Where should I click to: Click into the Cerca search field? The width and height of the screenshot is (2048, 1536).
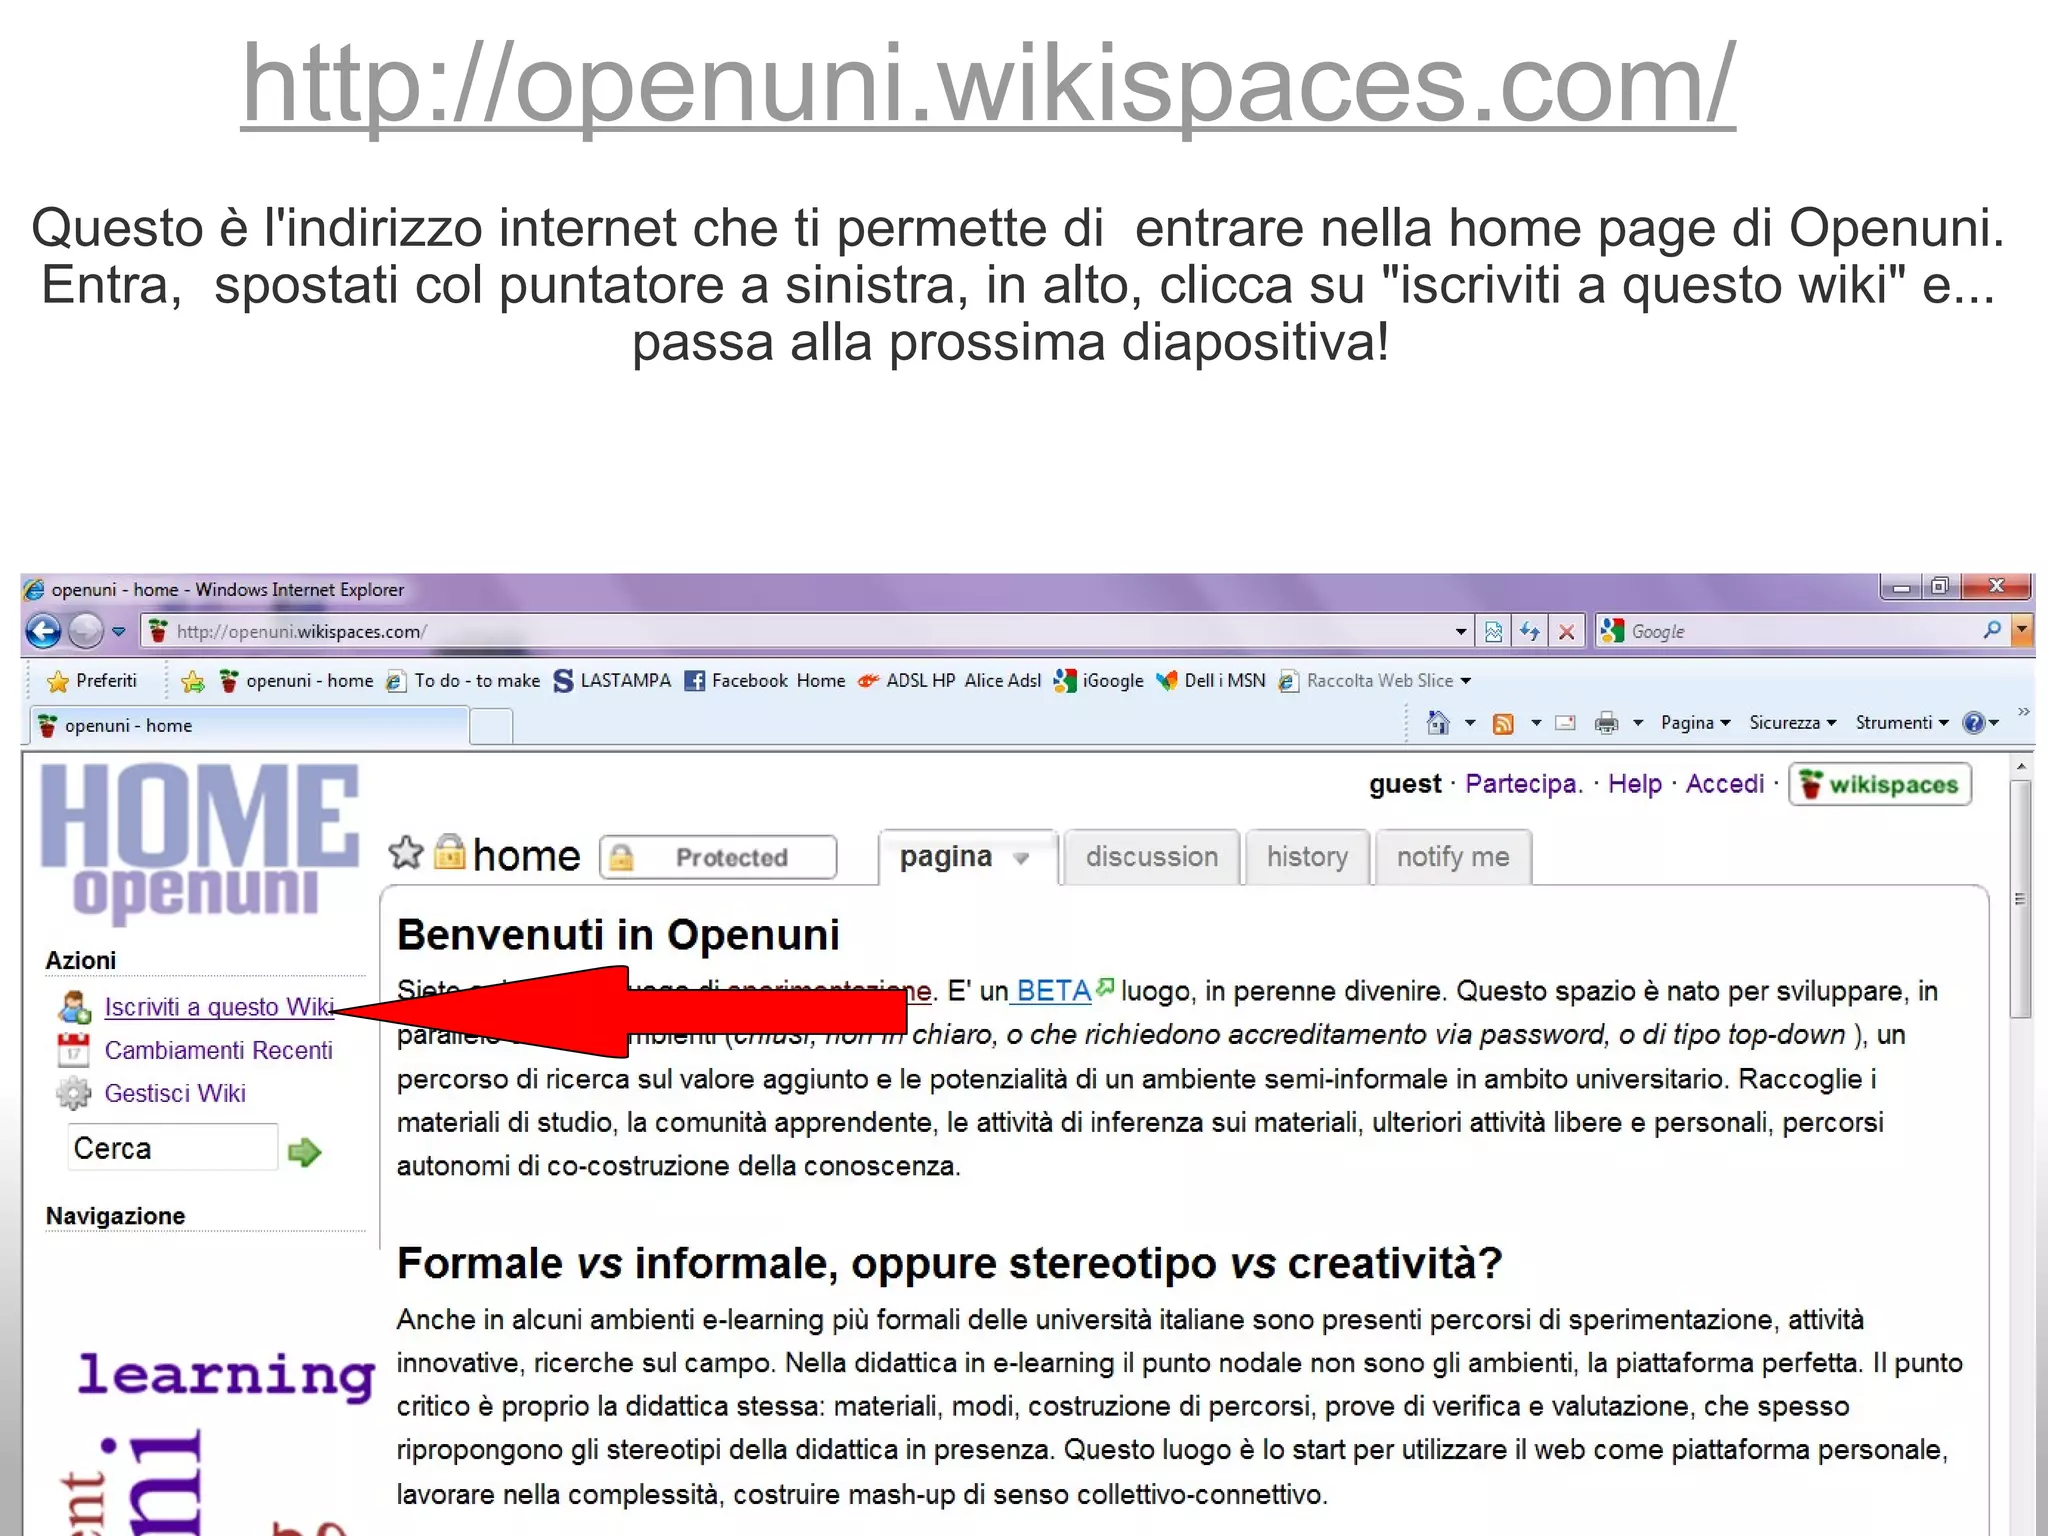171,1148
